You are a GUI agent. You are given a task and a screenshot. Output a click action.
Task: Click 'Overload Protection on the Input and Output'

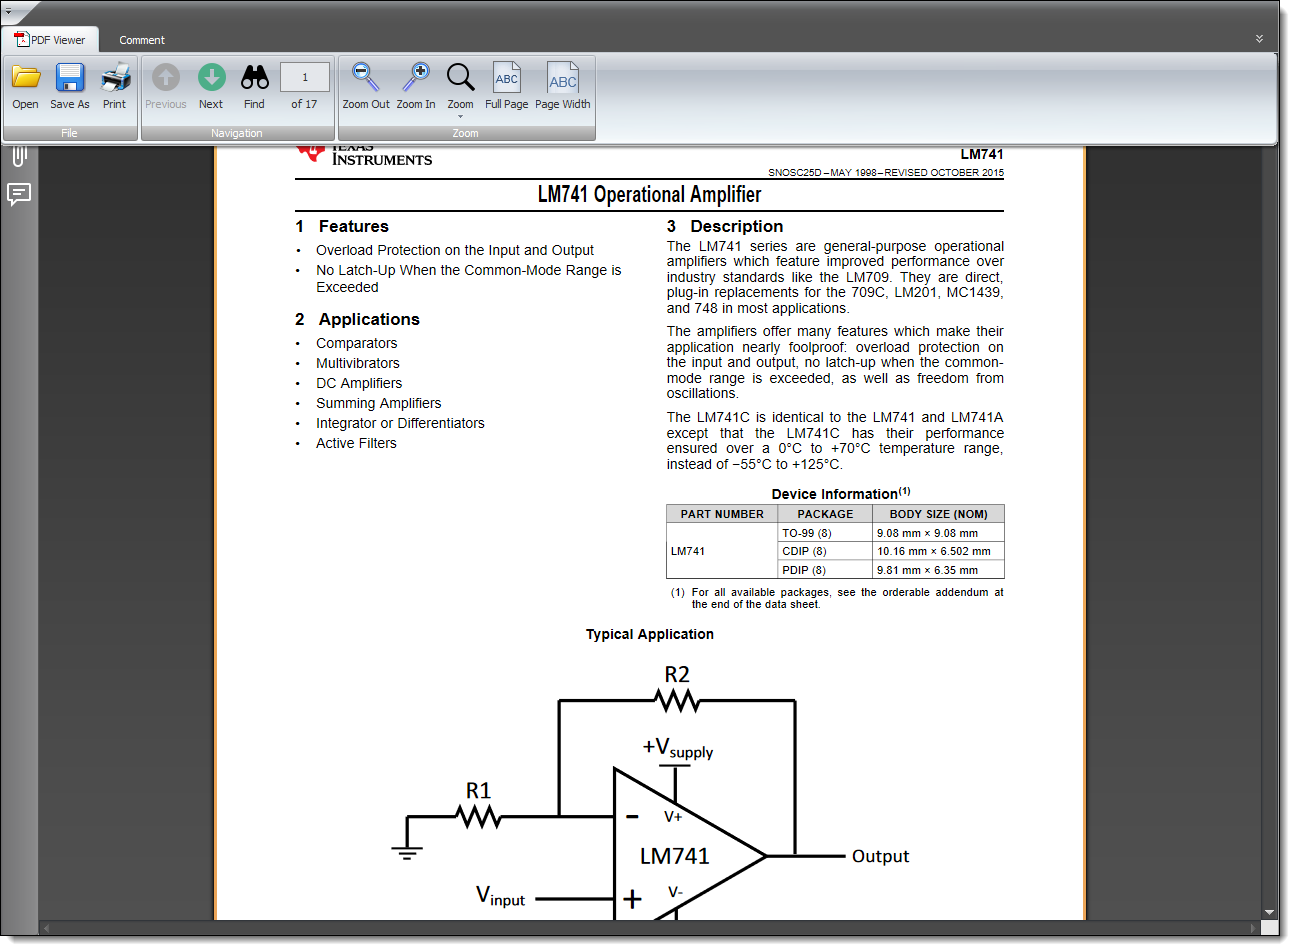(455, 250)
